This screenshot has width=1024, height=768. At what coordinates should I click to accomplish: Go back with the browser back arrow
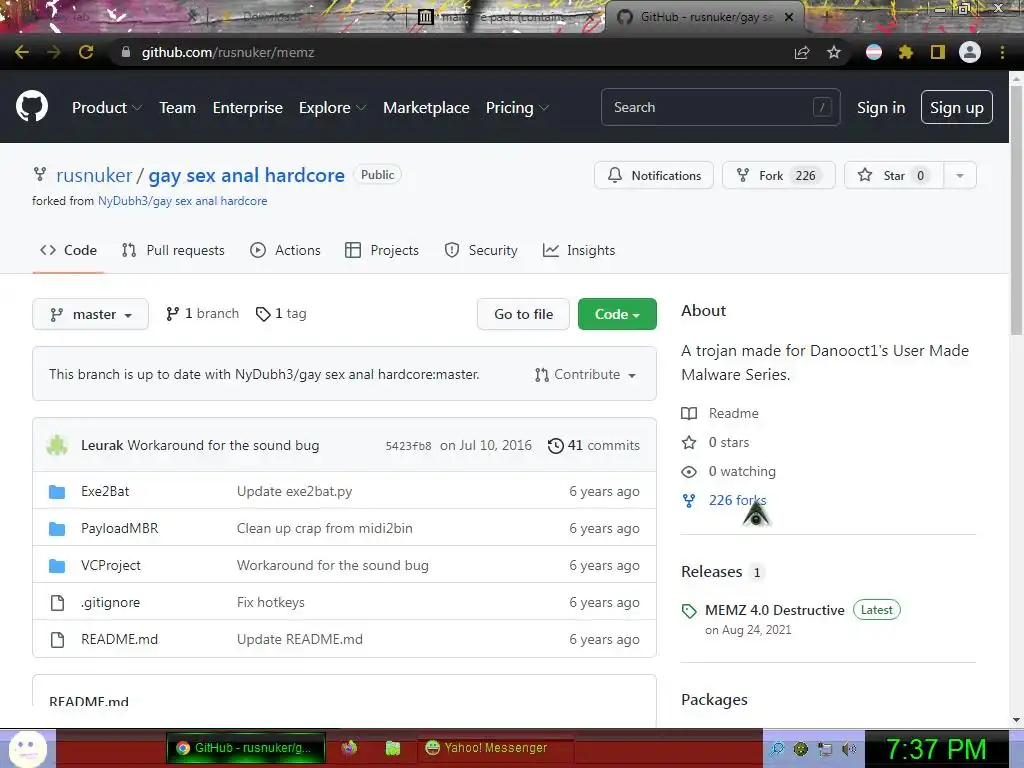(22, 52)
